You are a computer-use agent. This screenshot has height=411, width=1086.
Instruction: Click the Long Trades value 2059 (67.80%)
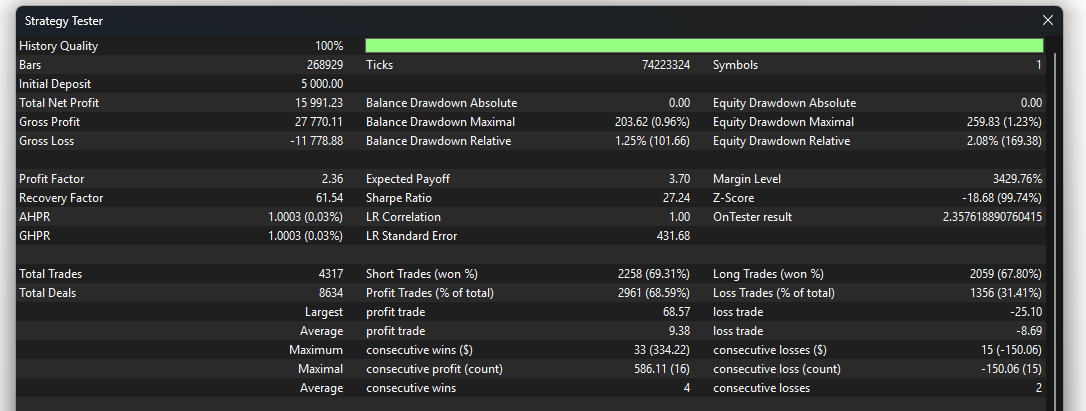[x=1006, y=274]
